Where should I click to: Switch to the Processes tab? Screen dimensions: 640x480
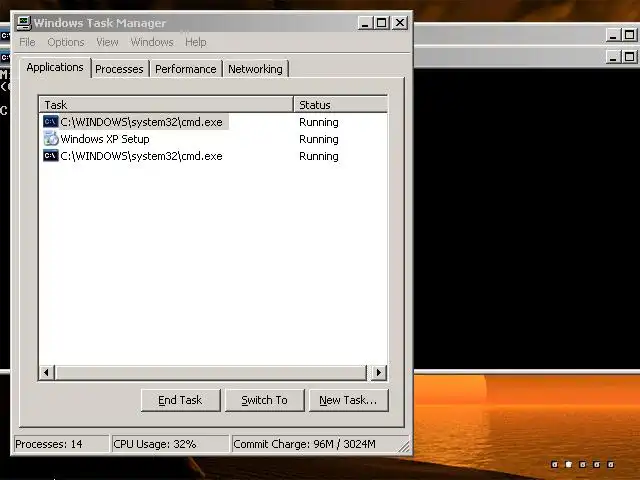point(119,69)
